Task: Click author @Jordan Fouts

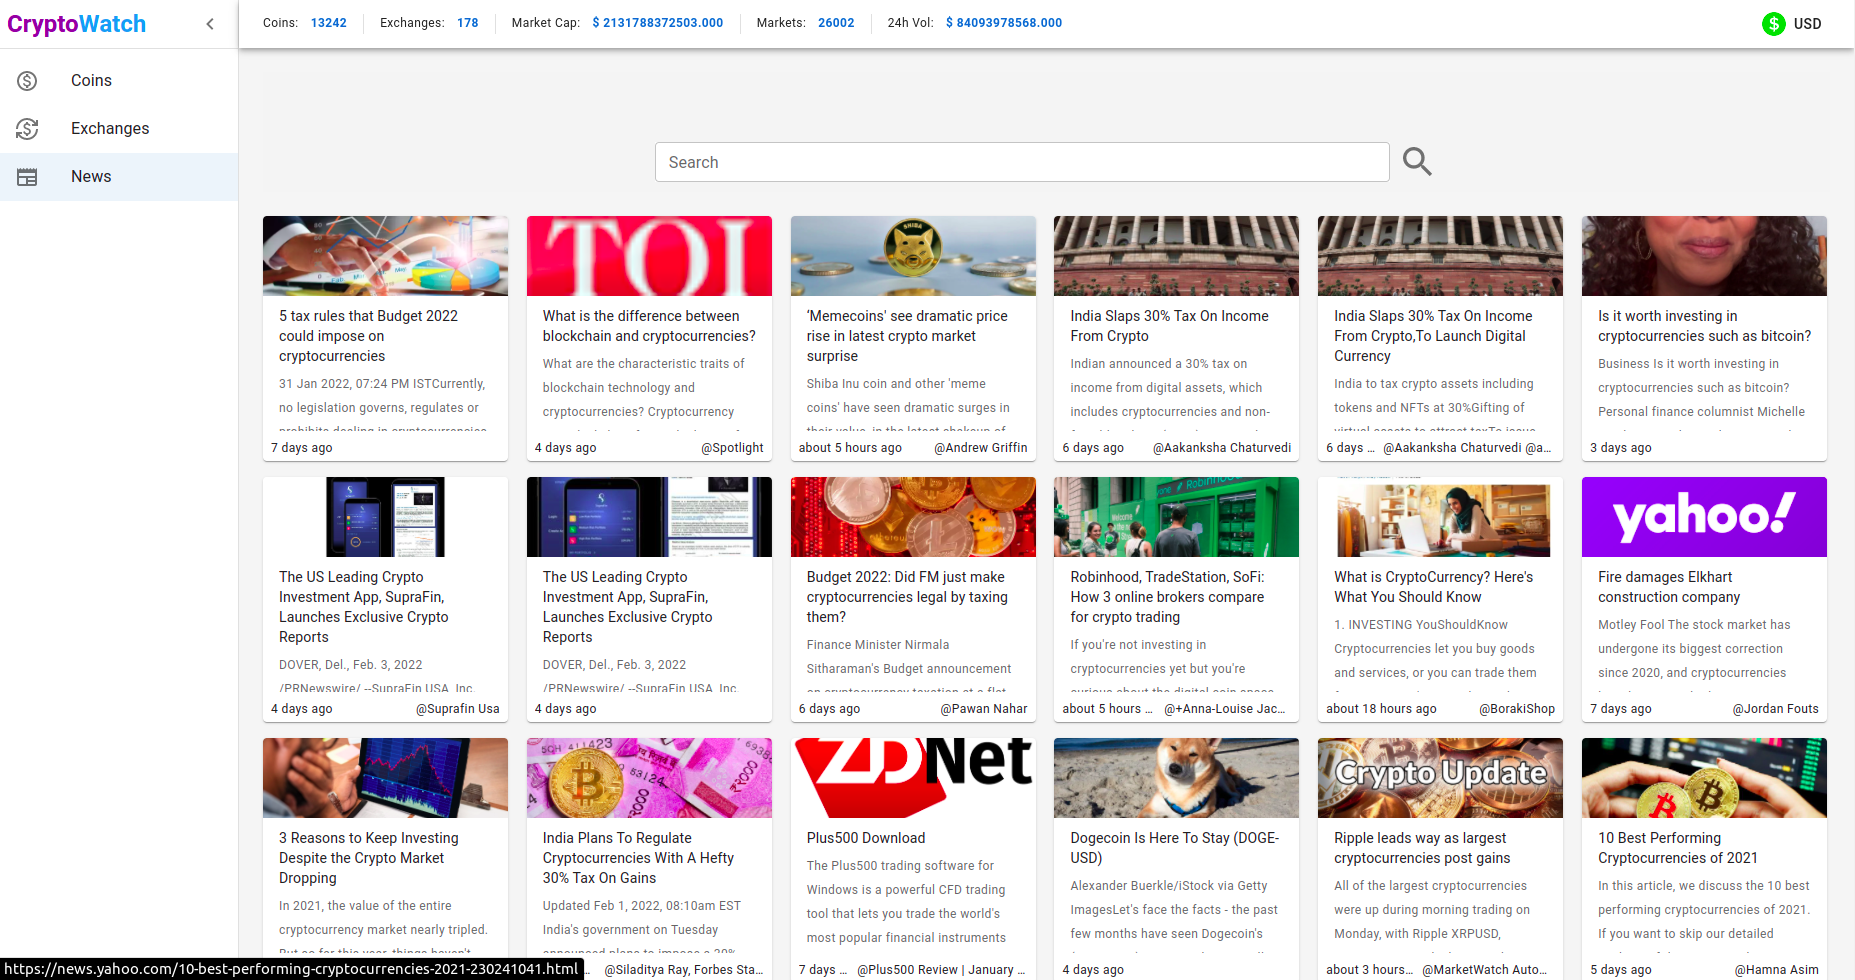Action: coord(1775,709)
